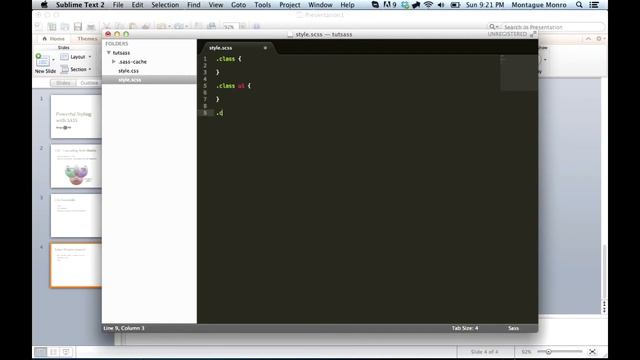Click Search in Presentation field

(x=546, y=27)
